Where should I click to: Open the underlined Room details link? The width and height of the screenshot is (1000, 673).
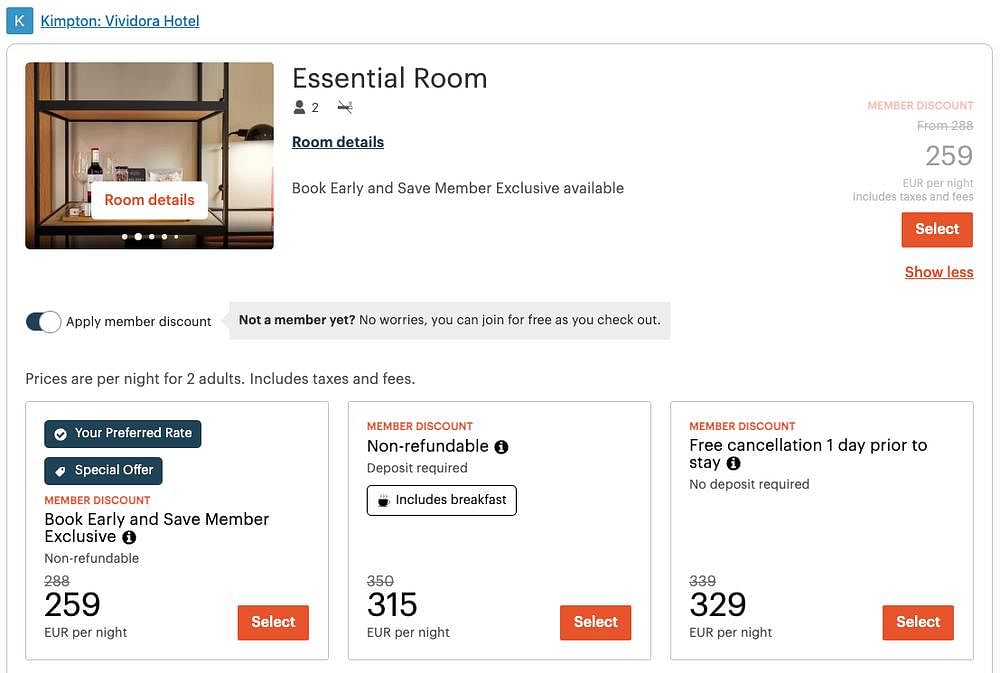pyautogui.click(x=338, y=142)
